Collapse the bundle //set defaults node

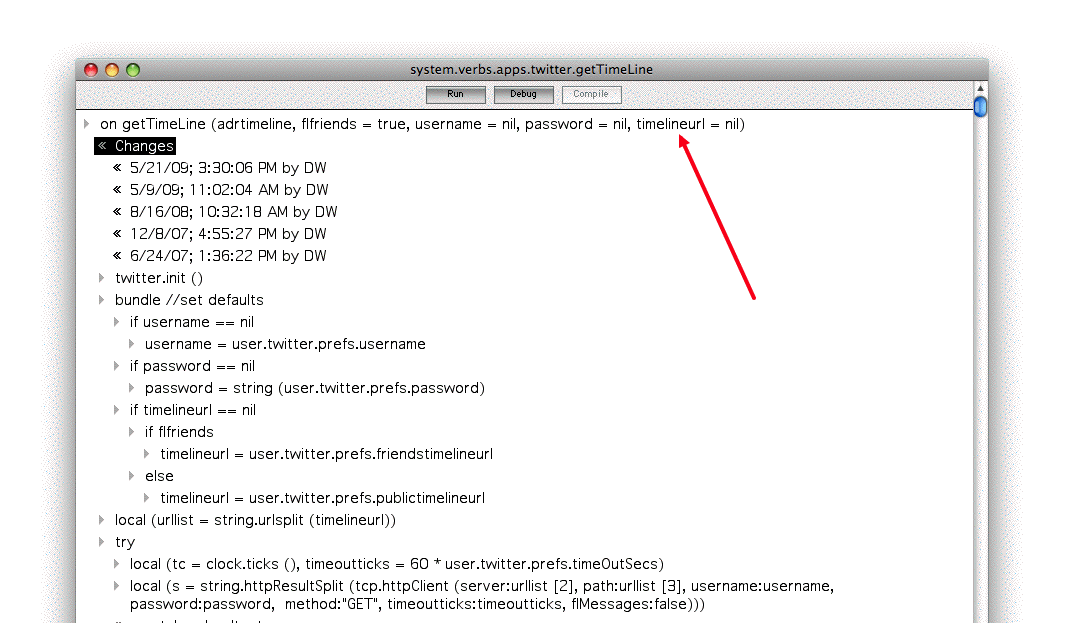click(x=102, y=300)
